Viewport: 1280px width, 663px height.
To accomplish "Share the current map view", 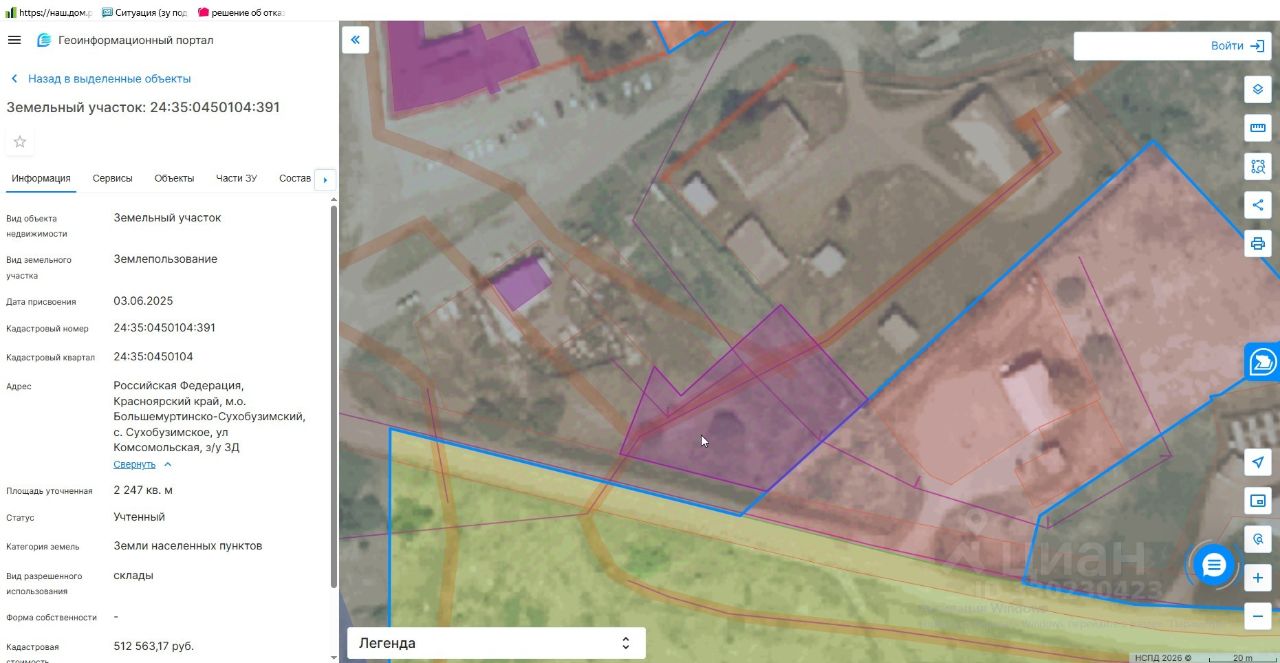I will [x=1258, y=205].
